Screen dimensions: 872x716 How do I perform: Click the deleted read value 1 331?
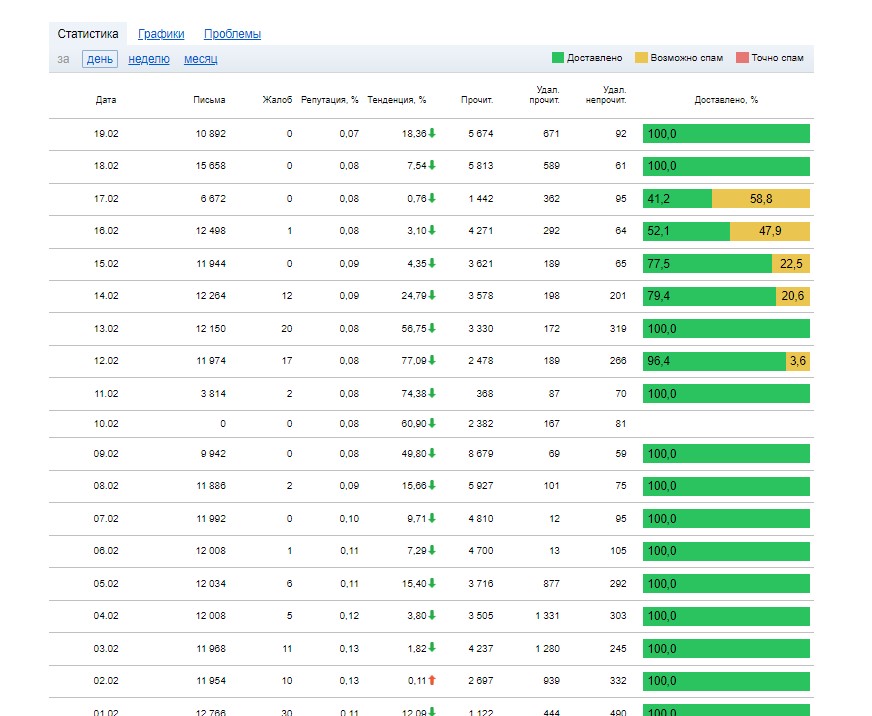tap(547, 616)
